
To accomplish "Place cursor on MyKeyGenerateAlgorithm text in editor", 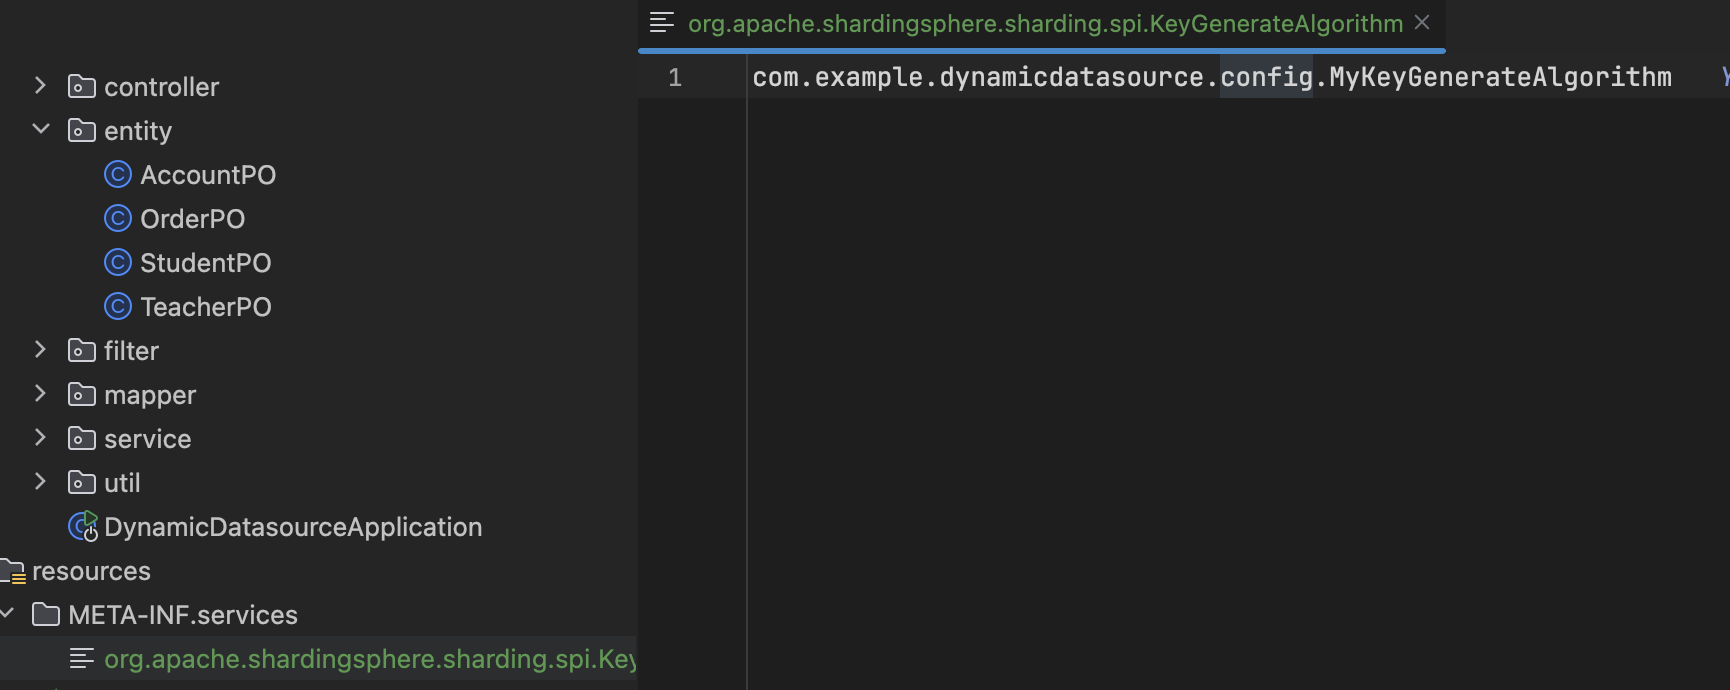I will click(1500, 78).
